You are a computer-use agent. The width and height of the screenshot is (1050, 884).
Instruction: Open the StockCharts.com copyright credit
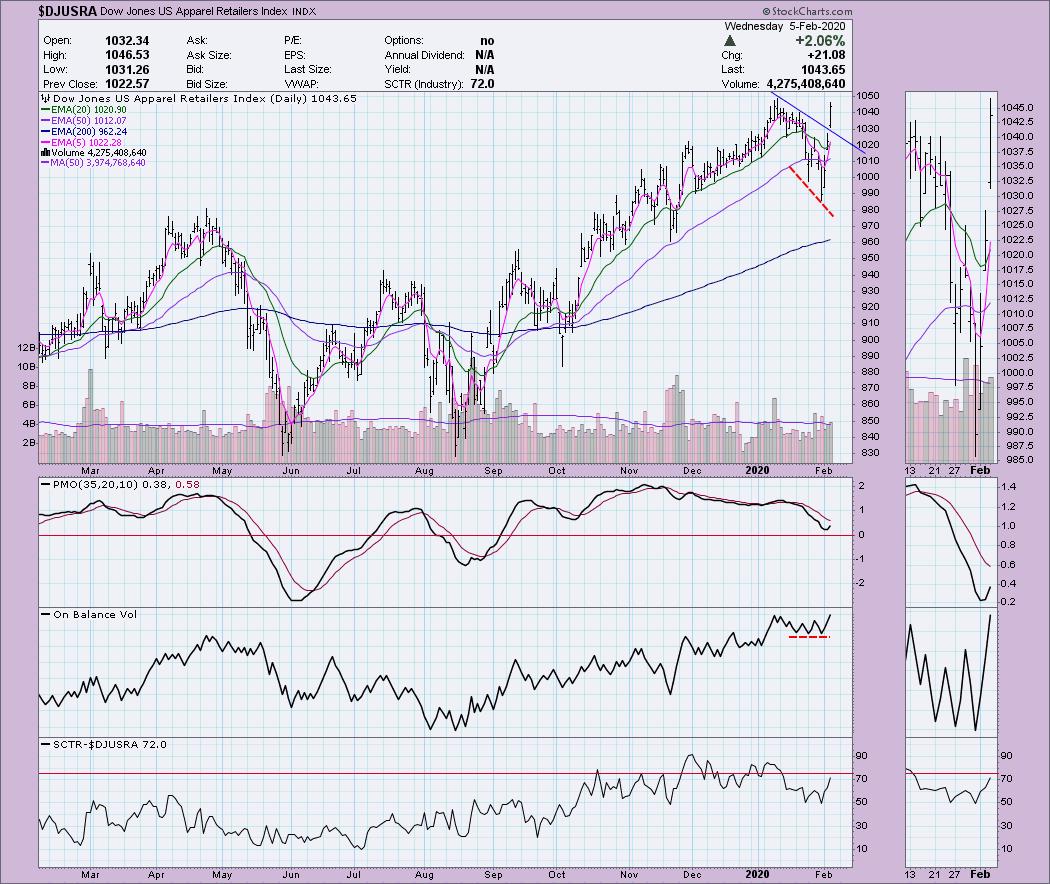point(807,11)
